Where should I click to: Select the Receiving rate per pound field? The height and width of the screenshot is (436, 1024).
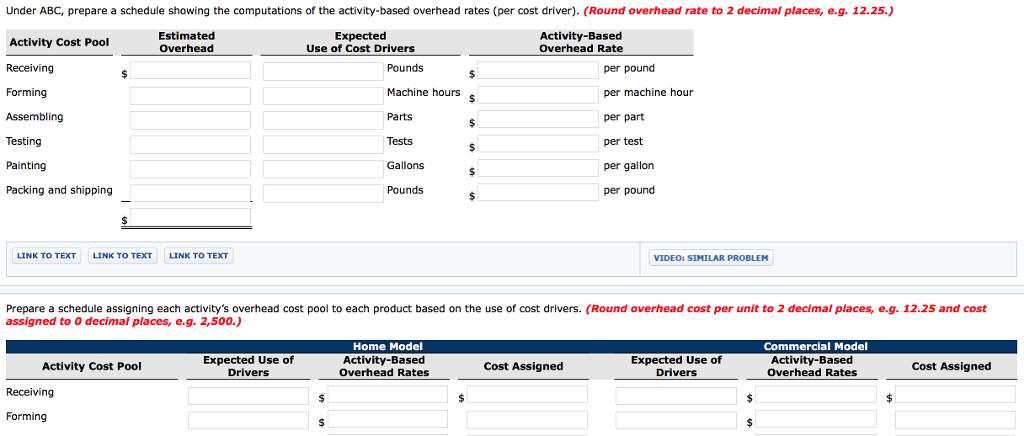point(537,70)
